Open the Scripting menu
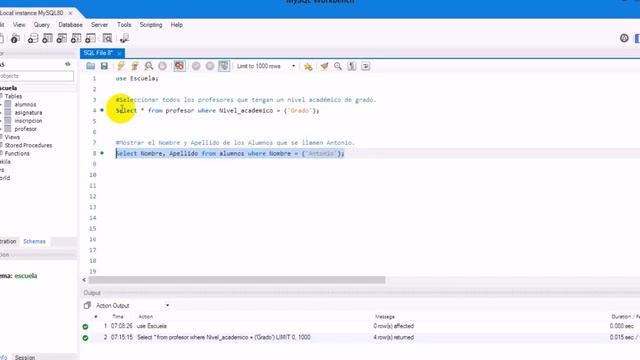This screenshot has height=360, width=640. tap(151, 25)
